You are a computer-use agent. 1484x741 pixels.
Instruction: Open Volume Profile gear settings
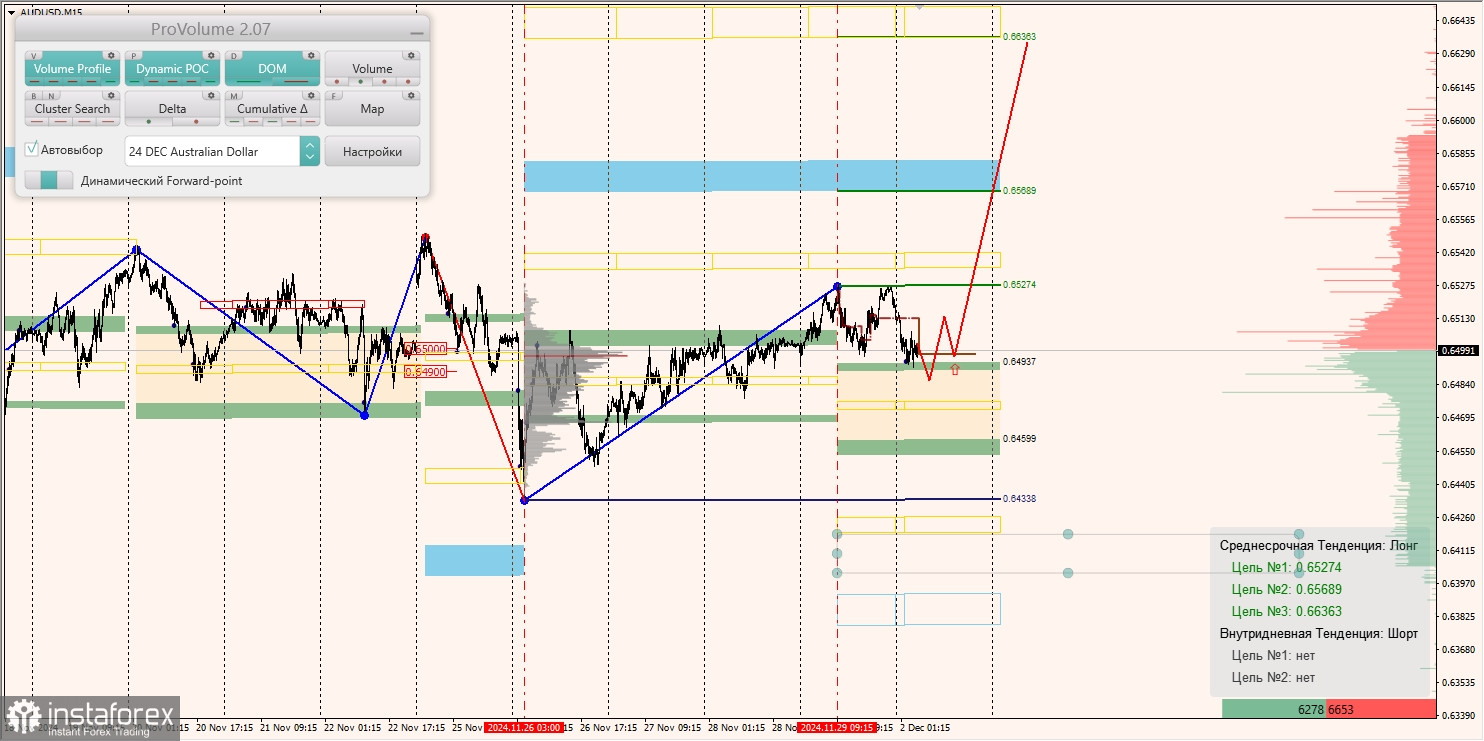[111, 56]
